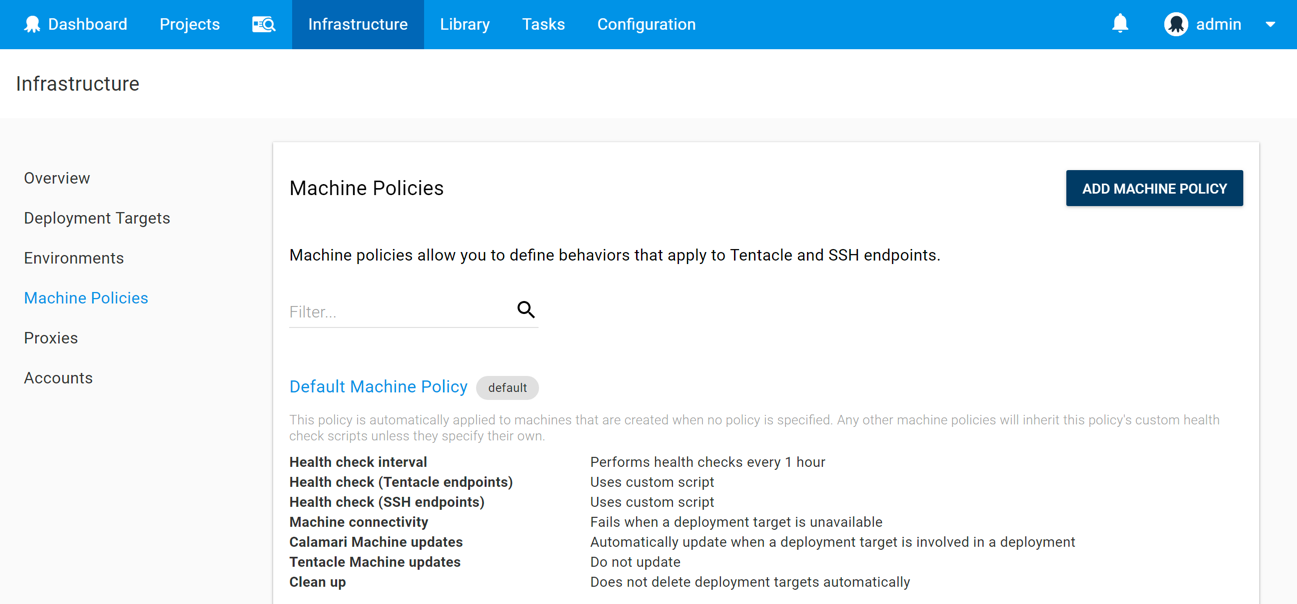Click the Add Machine Policy button

click(1154, 188)
